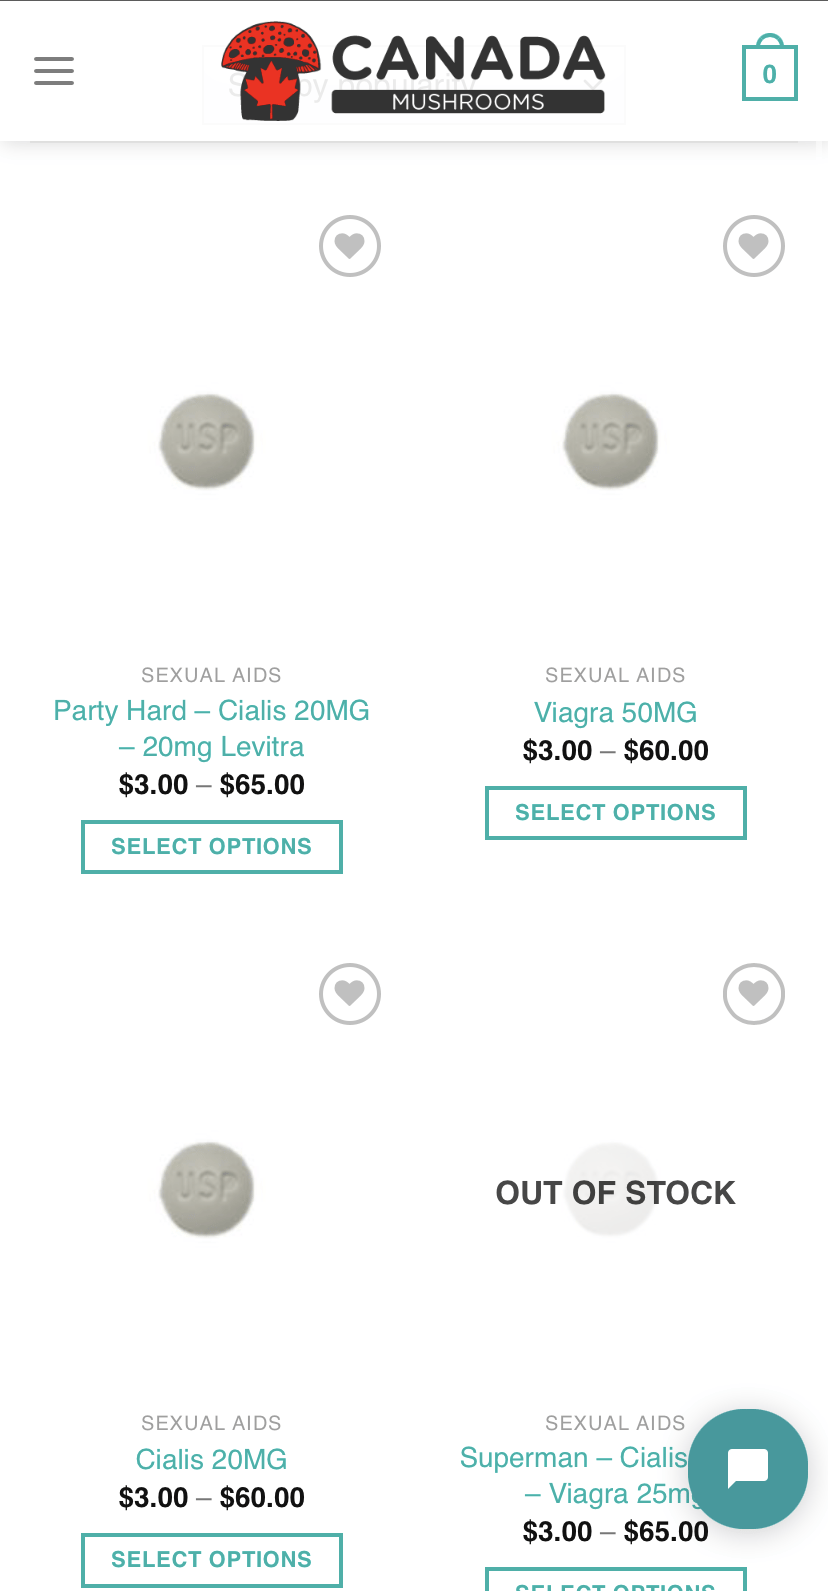Open the Viagra 50MG product title

tap(615, 712)
